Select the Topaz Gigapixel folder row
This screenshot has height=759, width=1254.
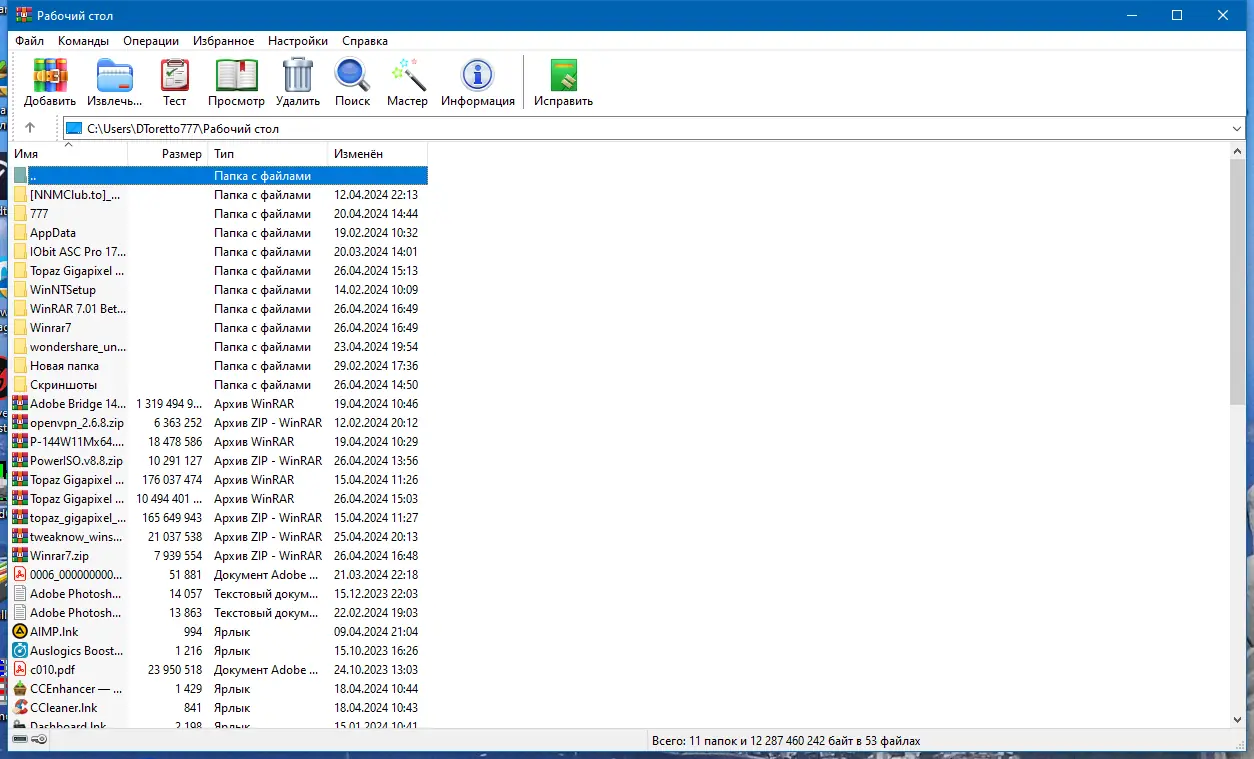pyautogui.click(x=219, y=271)
